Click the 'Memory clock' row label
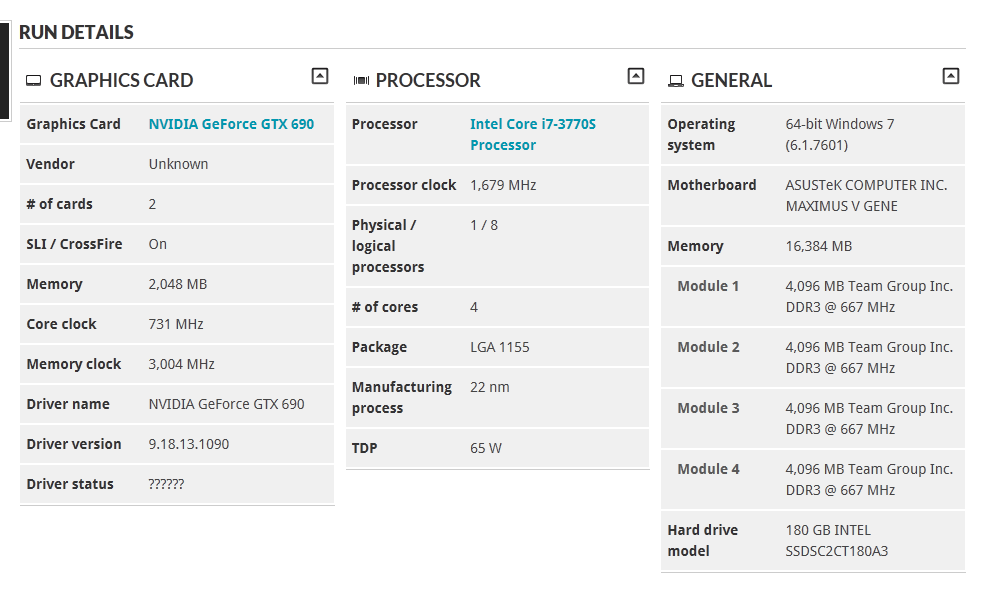Screen dimensions: 983x590 pos(74,364)
